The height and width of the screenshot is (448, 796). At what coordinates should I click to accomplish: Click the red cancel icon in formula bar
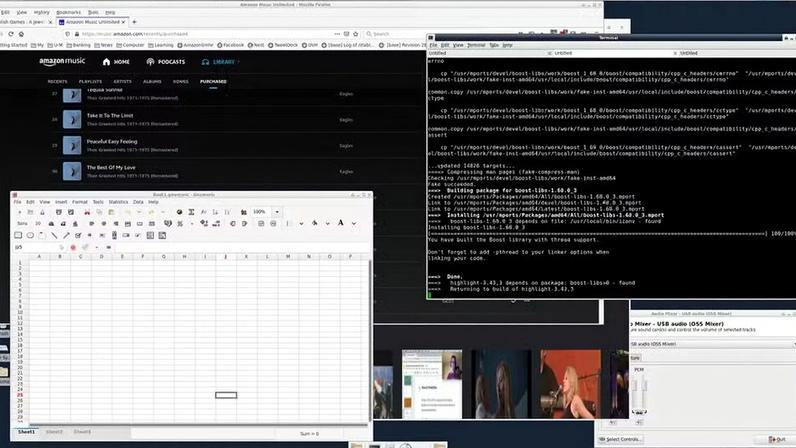pos(73,247)
